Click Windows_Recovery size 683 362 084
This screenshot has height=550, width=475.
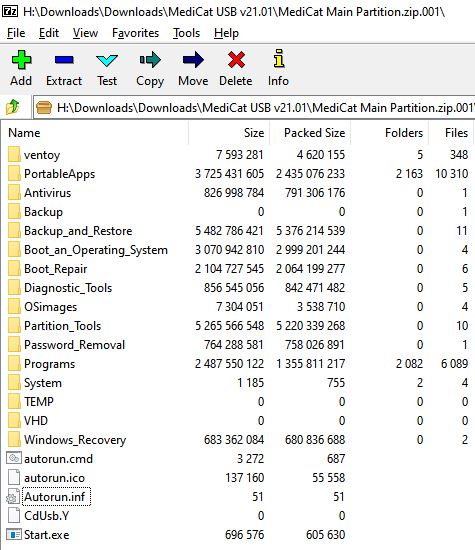coord(234,440)
